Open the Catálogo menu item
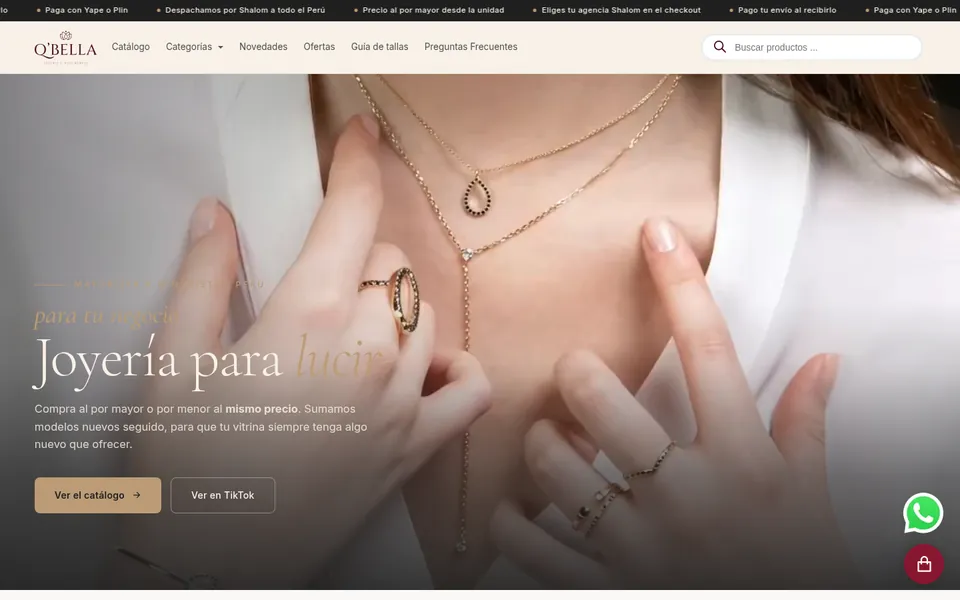 [x=130, y=47]
